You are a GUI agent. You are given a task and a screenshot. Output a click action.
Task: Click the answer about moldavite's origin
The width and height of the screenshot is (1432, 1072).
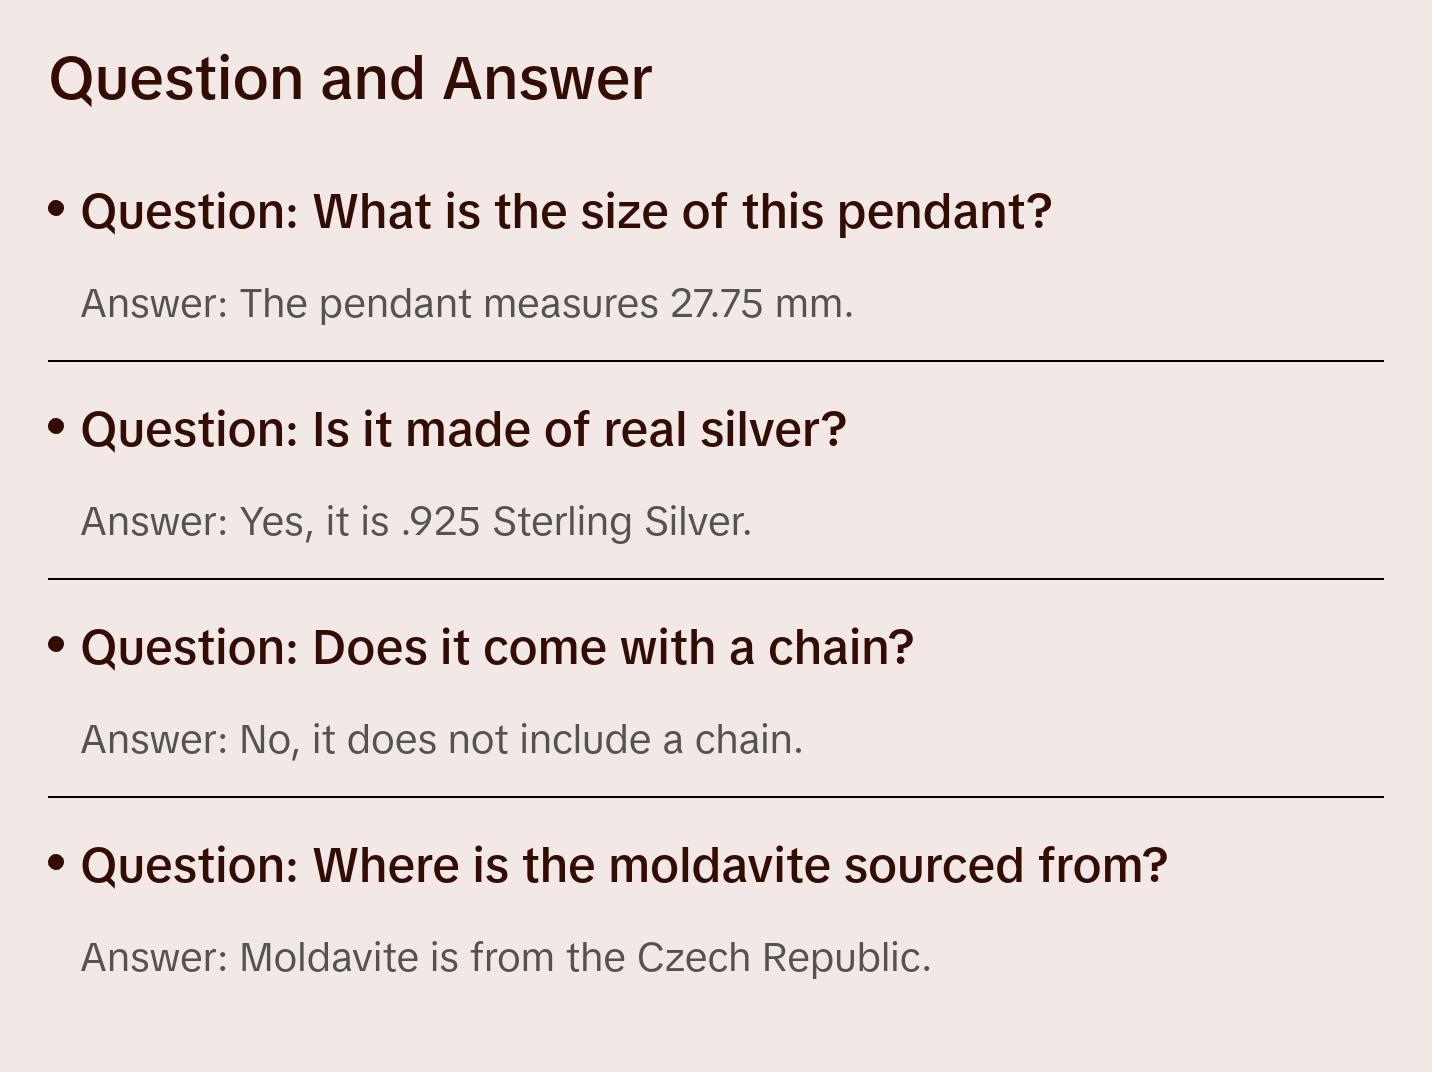coord(506,958)
